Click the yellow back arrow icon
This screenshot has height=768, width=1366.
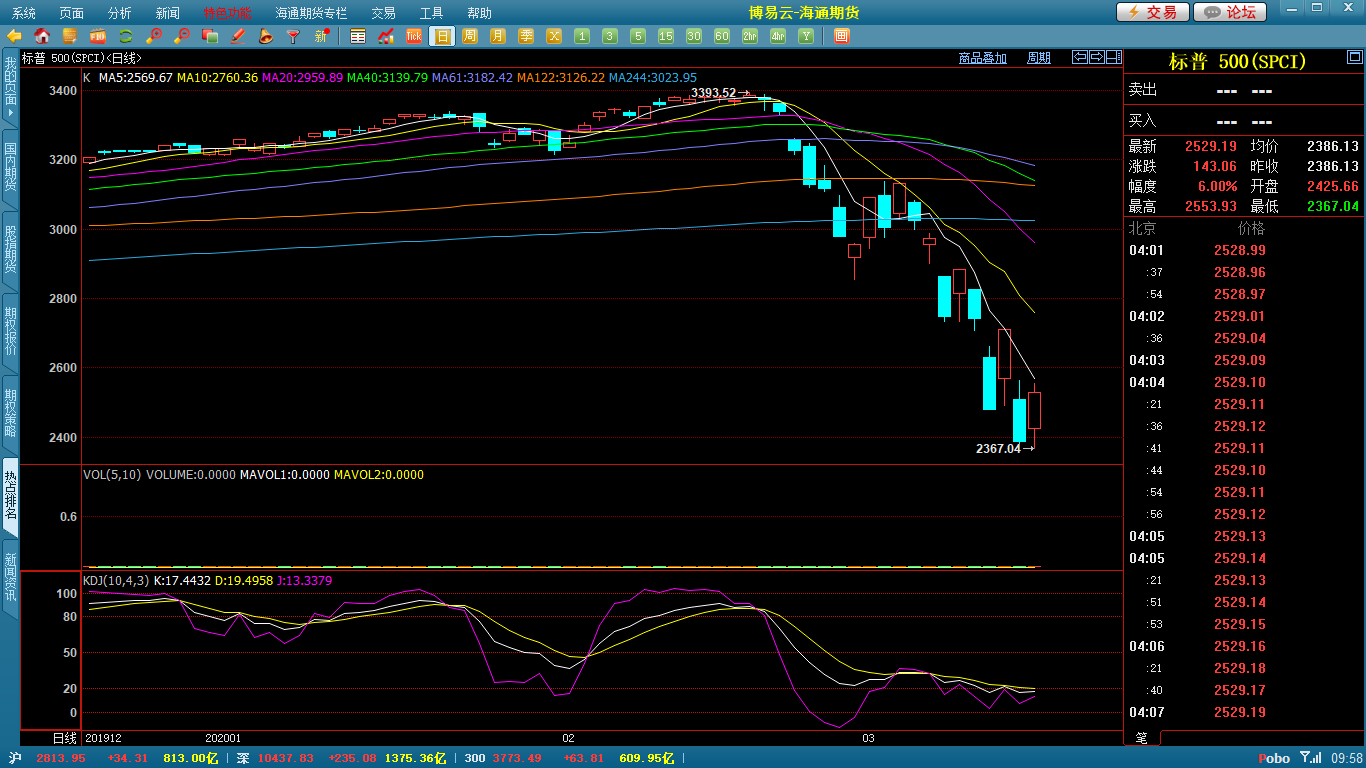15,36
